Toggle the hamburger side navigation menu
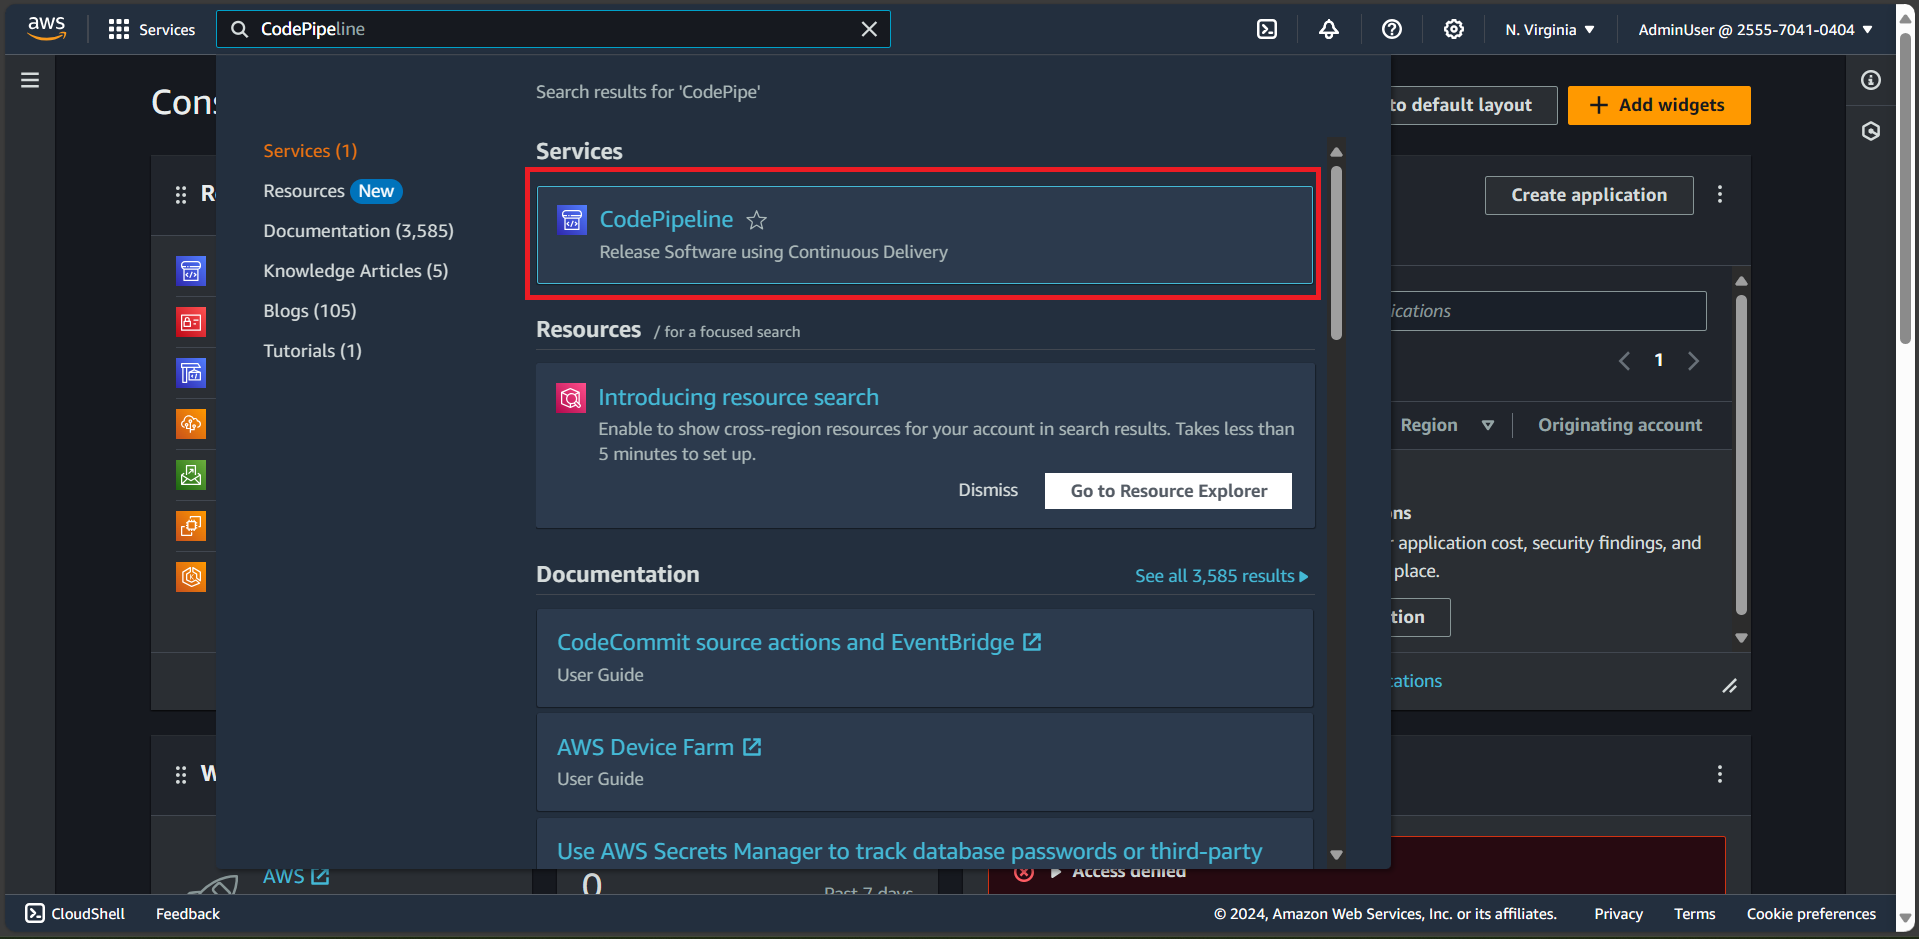1919x939 pixels. [x=30, y=80]
